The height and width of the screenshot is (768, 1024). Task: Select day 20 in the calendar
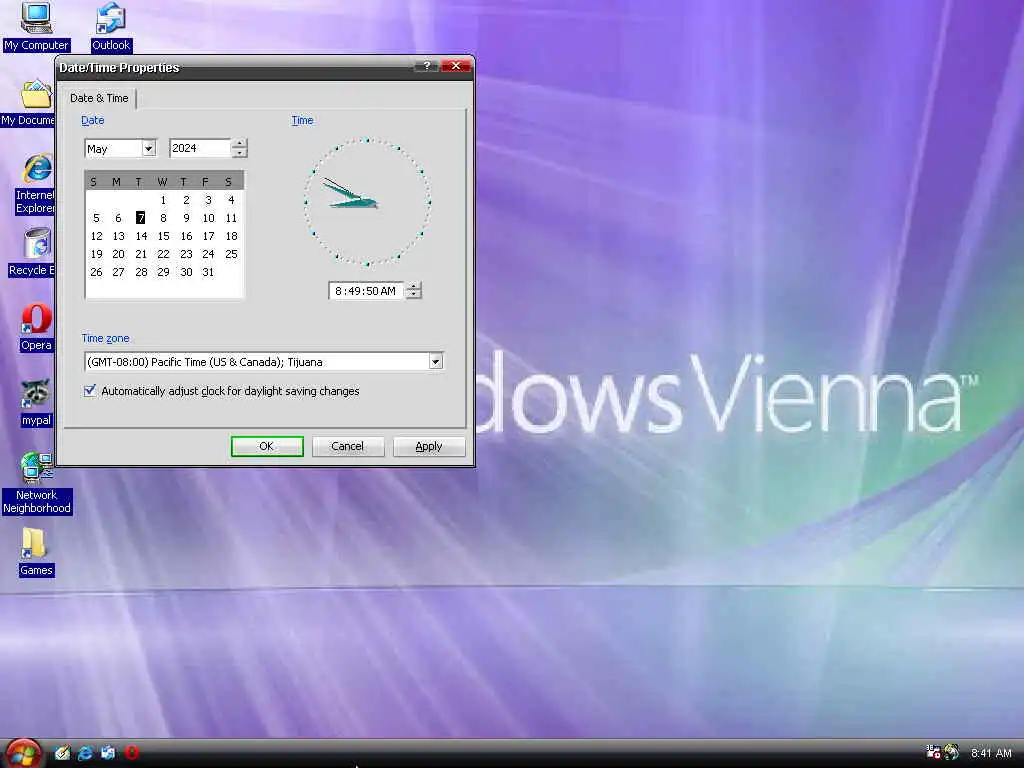click(x=118, y=254)
